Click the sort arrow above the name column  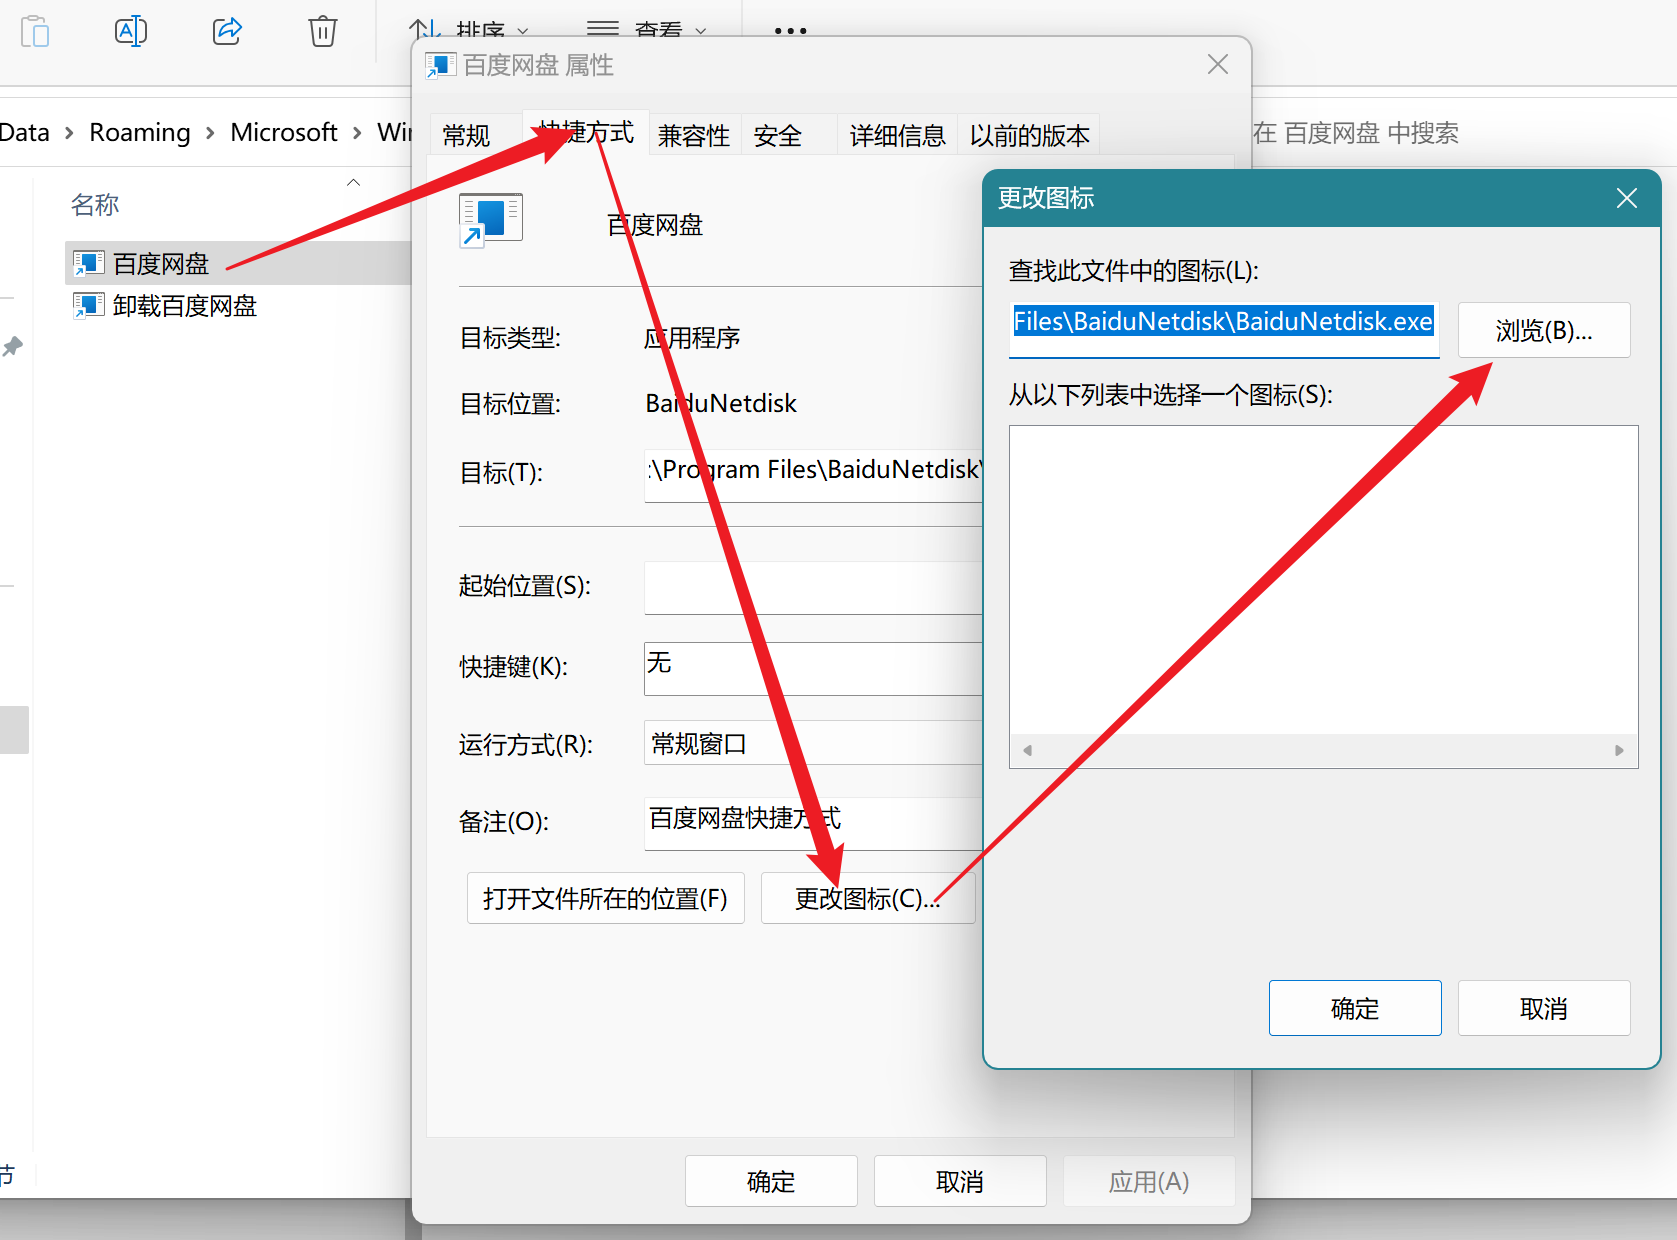[x=353, y=182]
